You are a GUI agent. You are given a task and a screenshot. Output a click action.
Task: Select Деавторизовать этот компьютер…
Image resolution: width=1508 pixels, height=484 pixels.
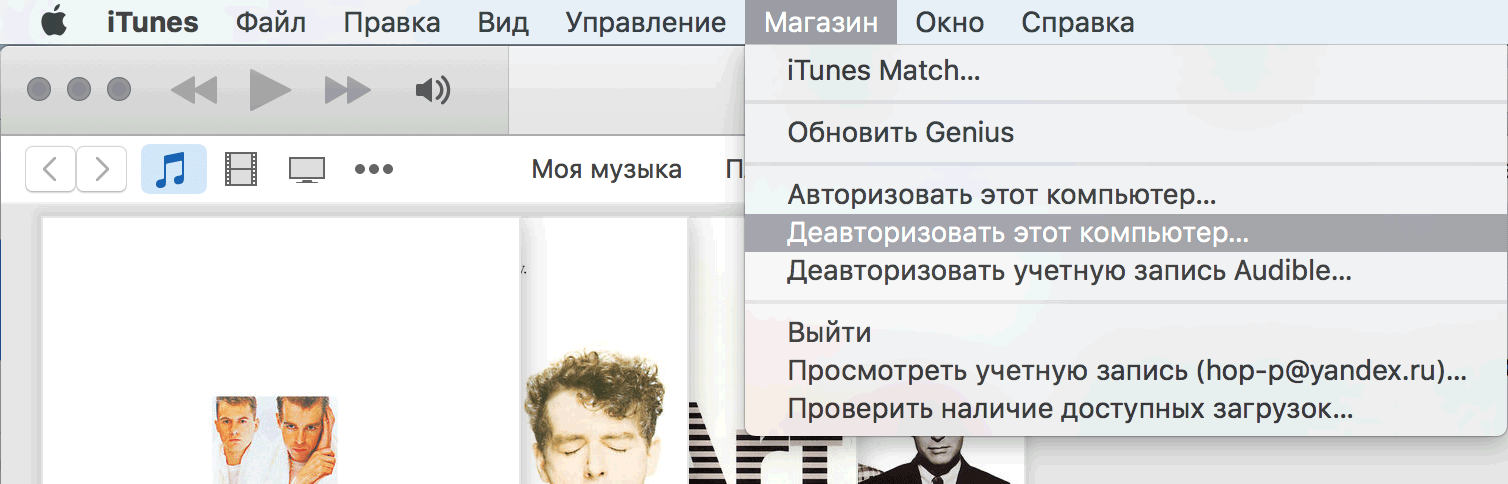click(x=1126, y=232)
